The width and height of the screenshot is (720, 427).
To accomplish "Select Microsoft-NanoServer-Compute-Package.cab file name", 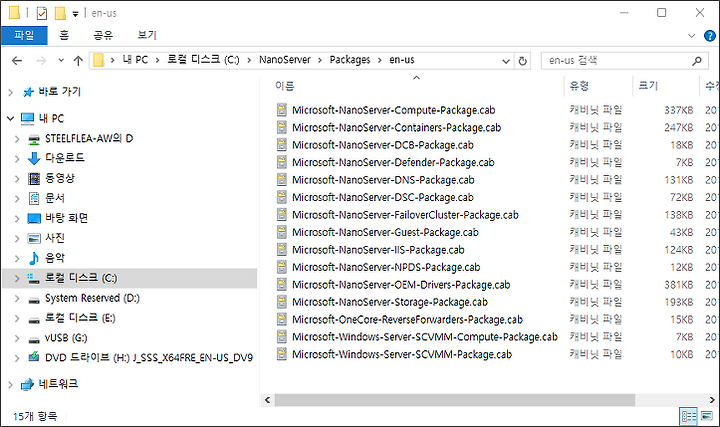I will pos(394,110).
